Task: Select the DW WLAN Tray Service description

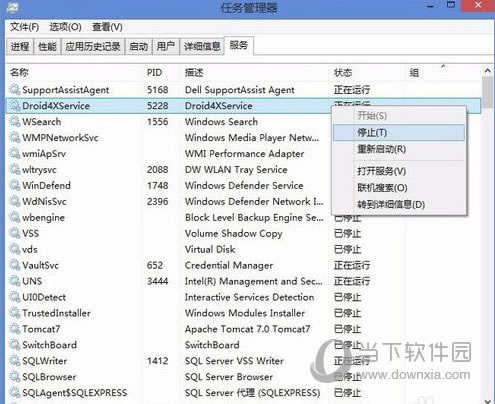Action: click(236, 170)
